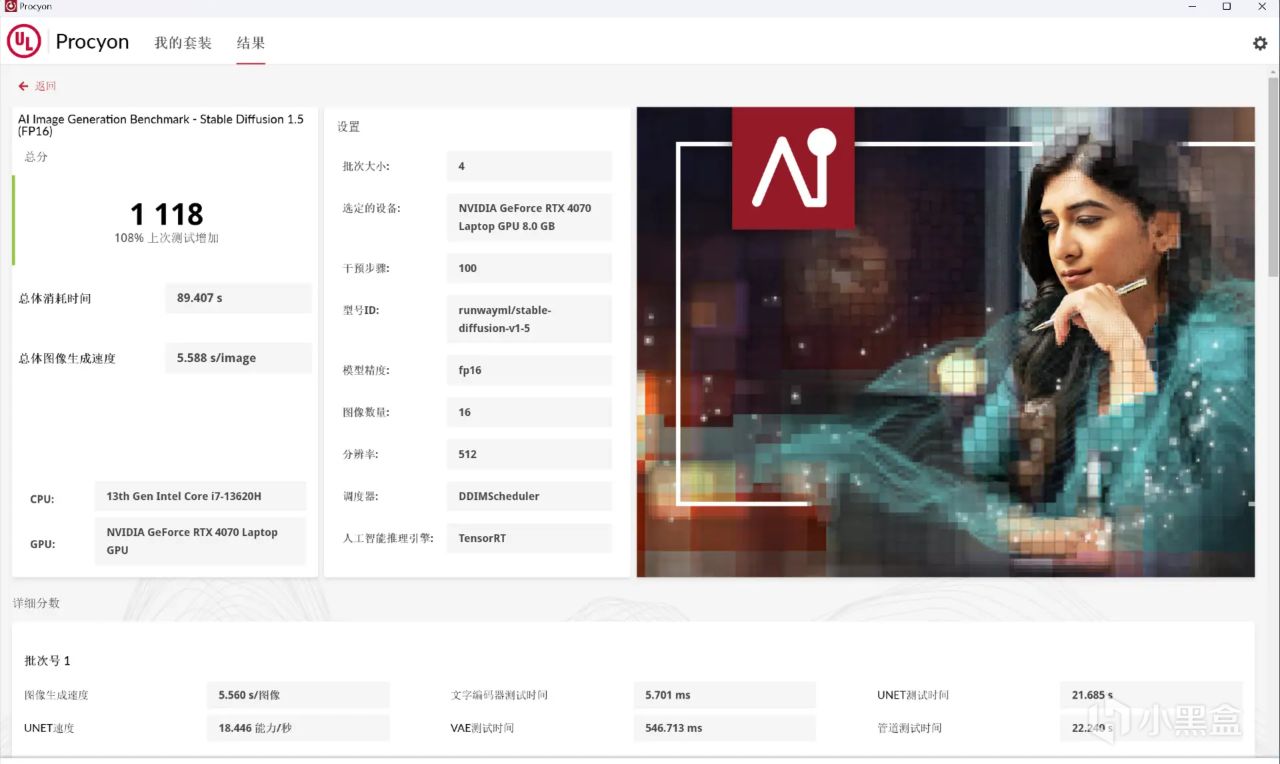Click the 108% 上次测试增加 text
Image resolution: width=1280 pixels, height=764 pixels.
pos(166,238)
